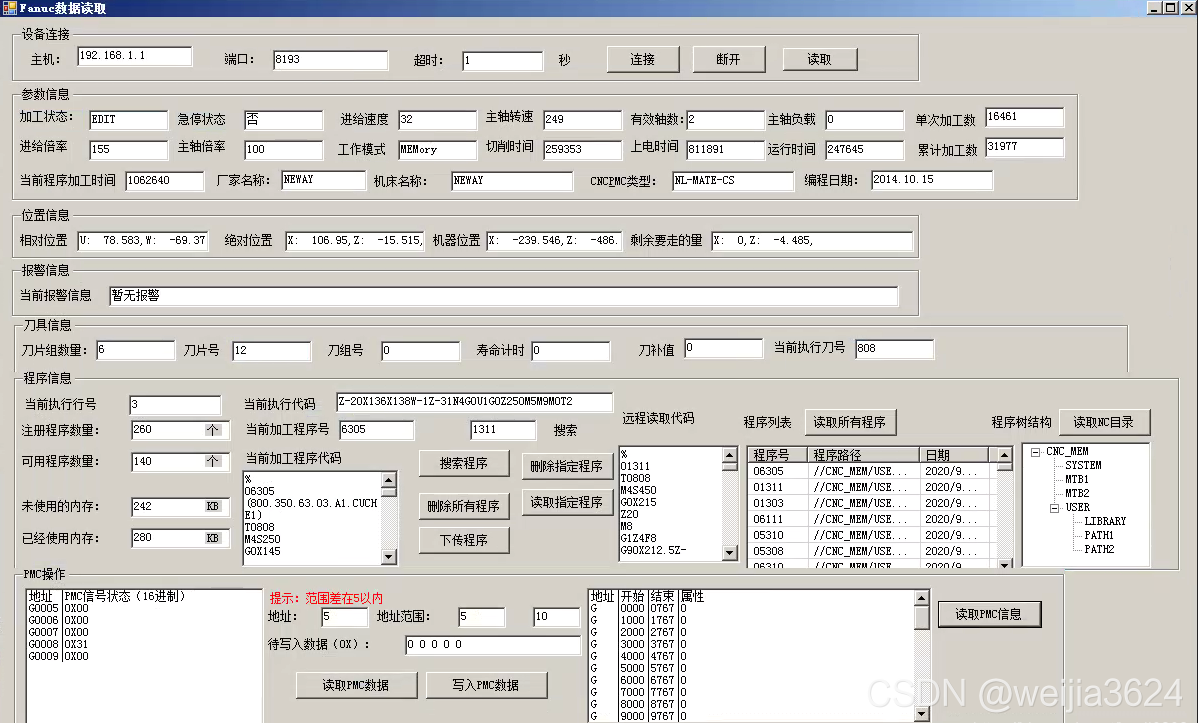Select SYSTEM in program tree
The image size is (1198, 723).
[x=1083, y=465]
